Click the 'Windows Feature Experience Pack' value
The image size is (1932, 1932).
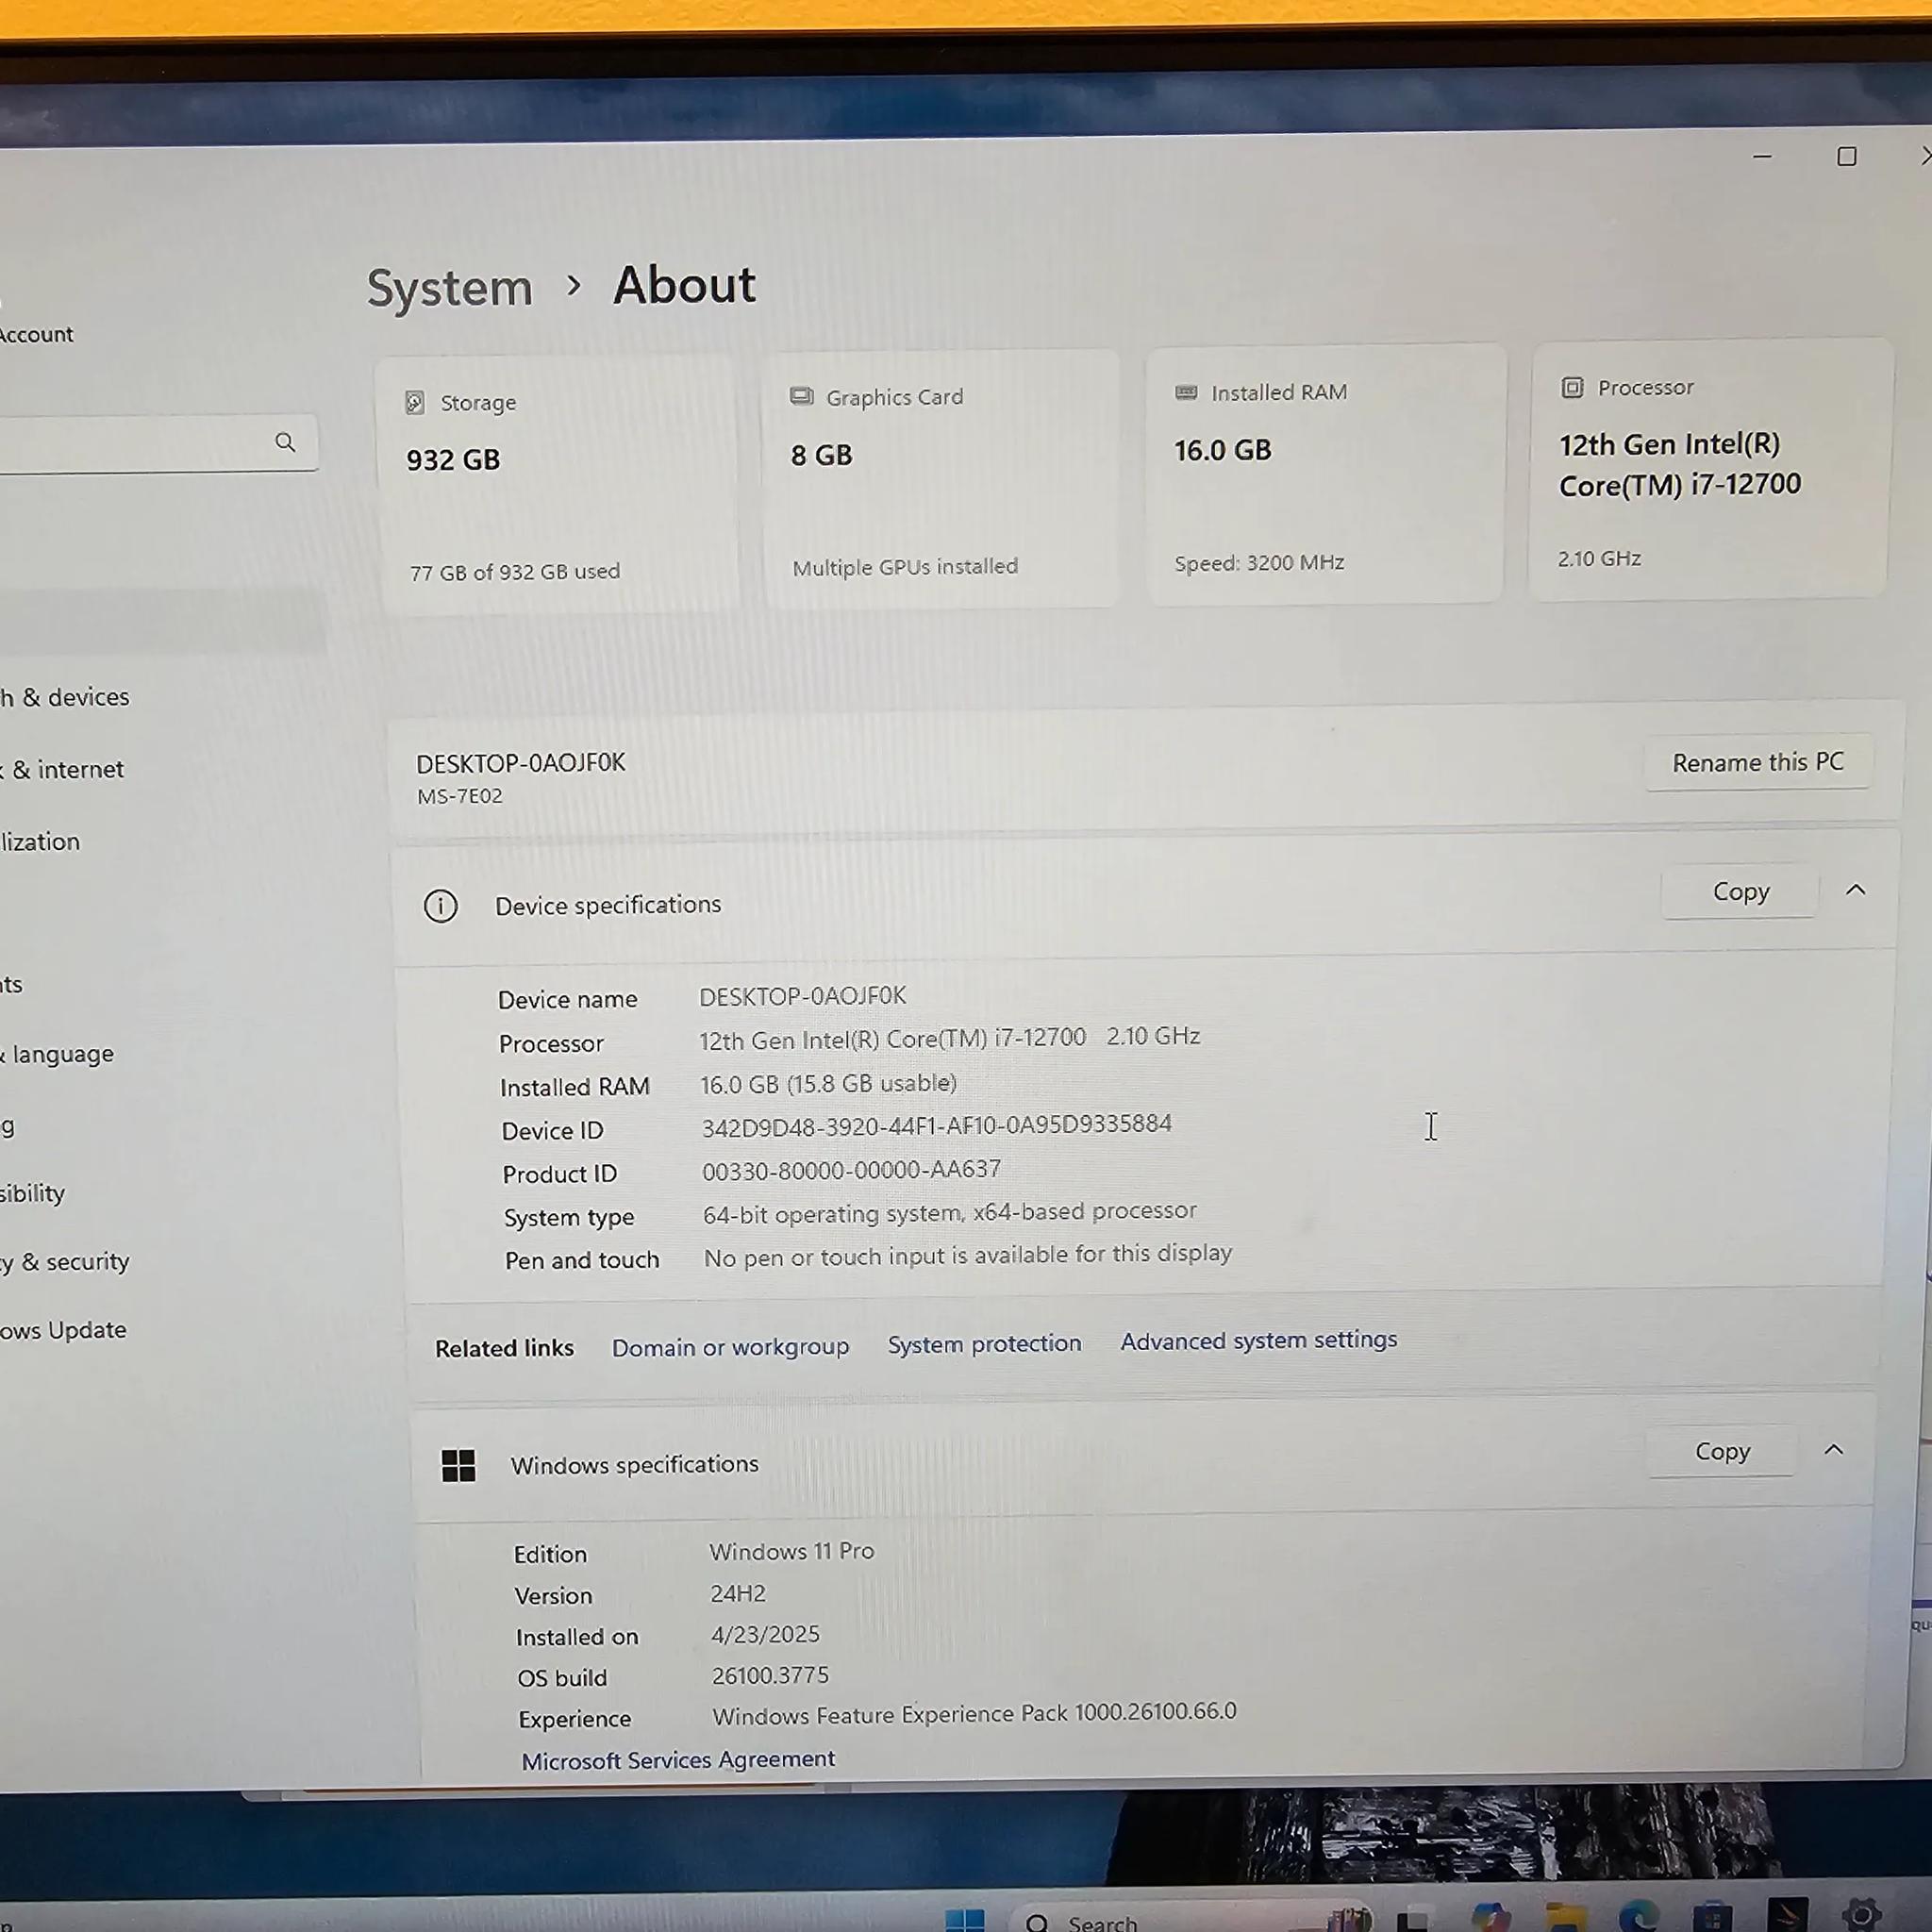point(974,1714)
